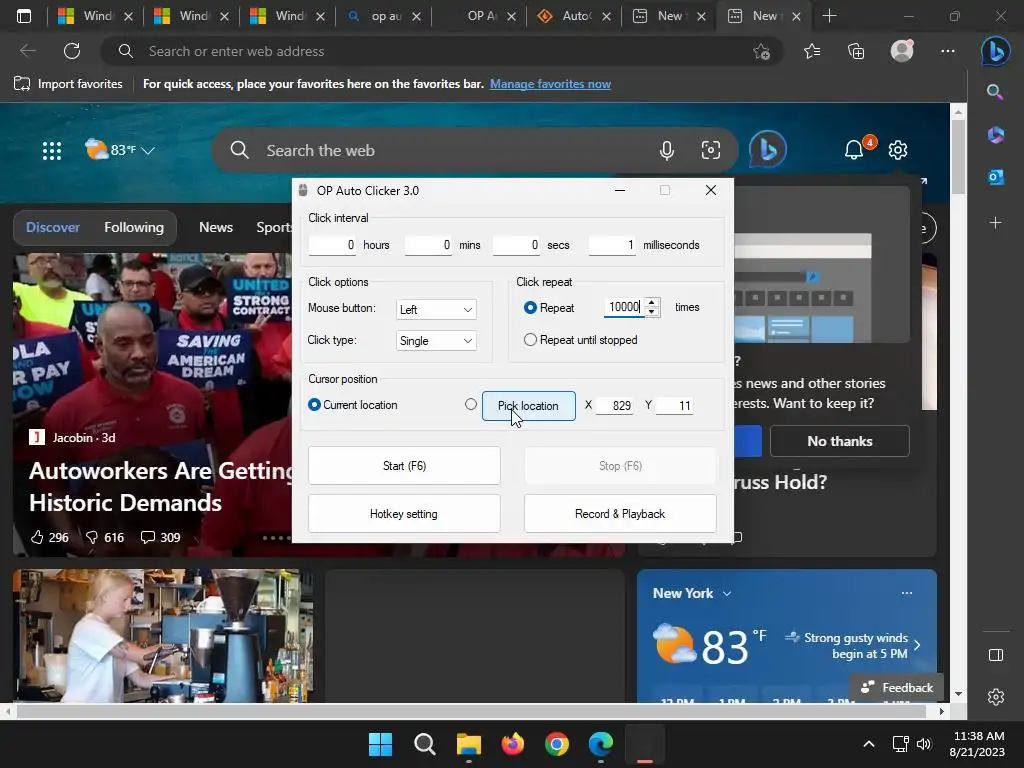Click the repeat times number field

[x=624, y=307]
